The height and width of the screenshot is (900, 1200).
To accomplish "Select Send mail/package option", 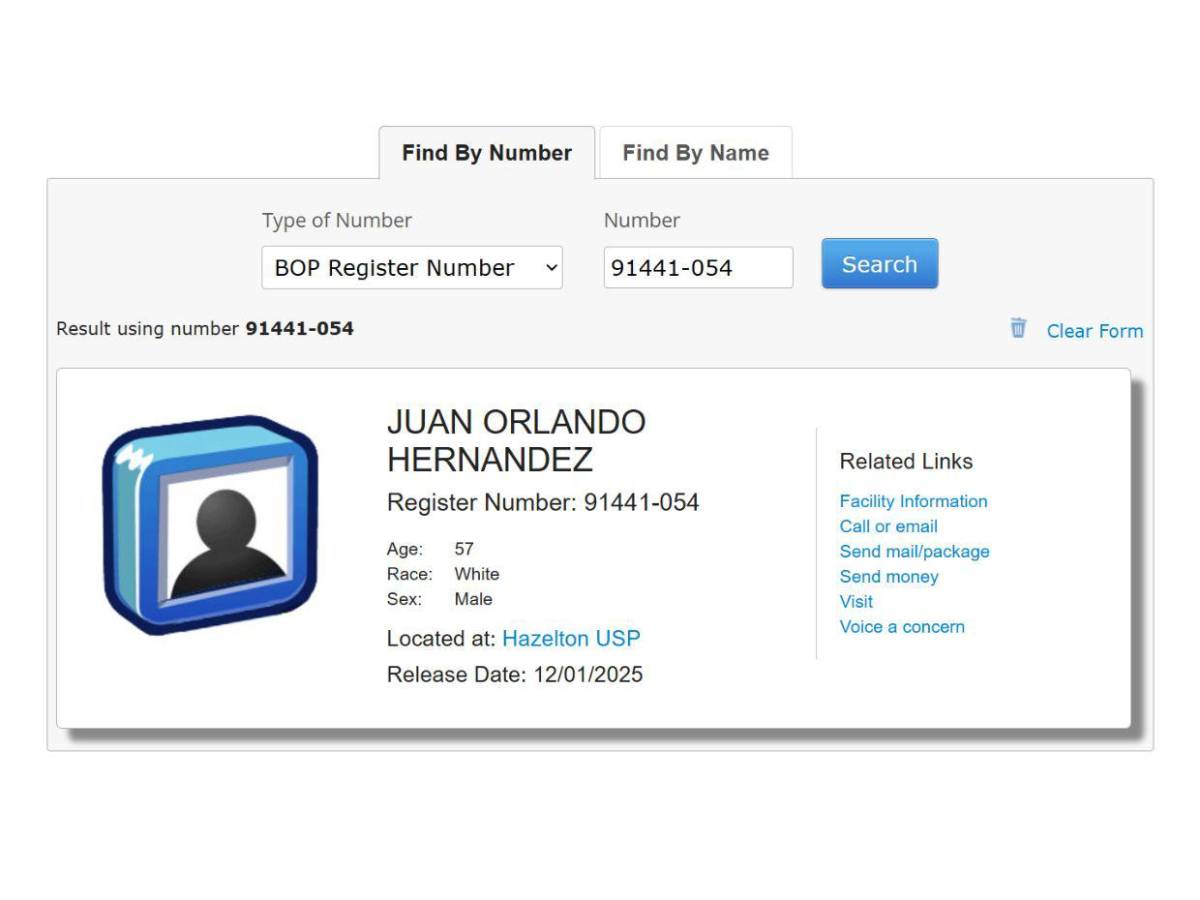I will [915, 551].
